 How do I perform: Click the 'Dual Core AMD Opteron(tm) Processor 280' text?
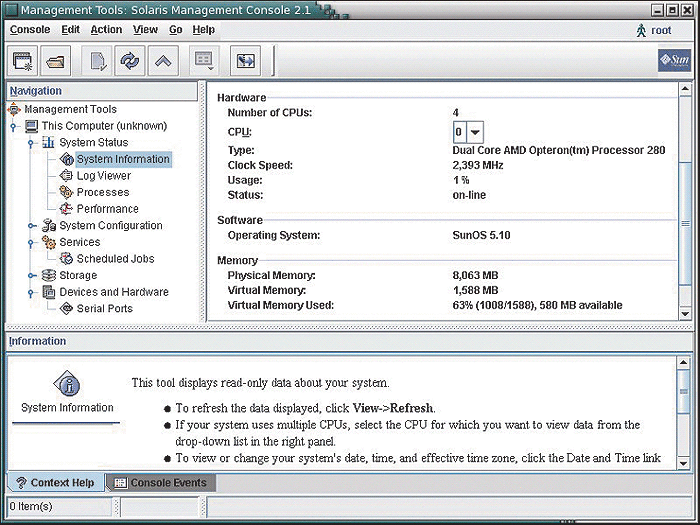(x=559, y=150)
